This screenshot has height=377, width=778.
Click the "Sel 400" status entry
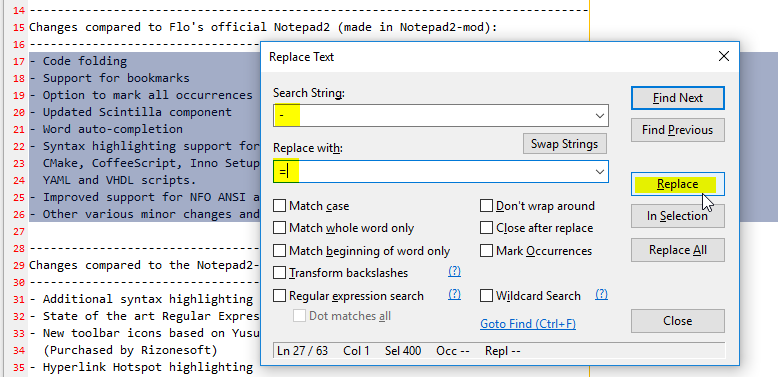tap(403, 351)
